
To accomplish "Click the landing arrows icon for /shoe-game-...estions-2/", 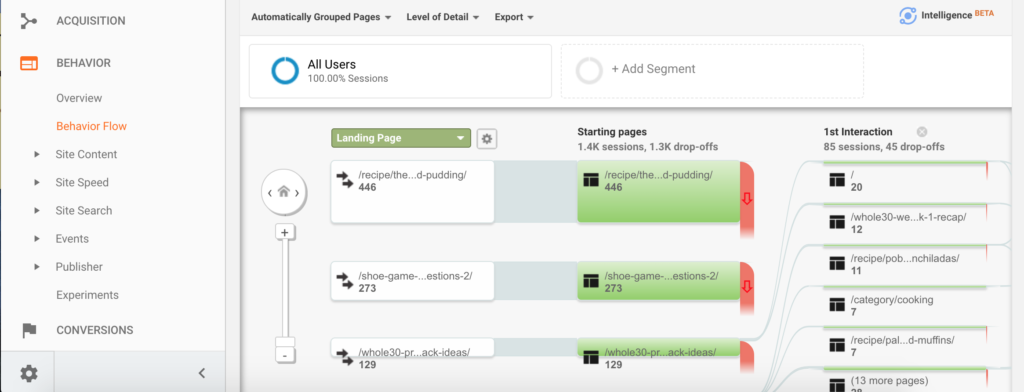I will point(344,281).
